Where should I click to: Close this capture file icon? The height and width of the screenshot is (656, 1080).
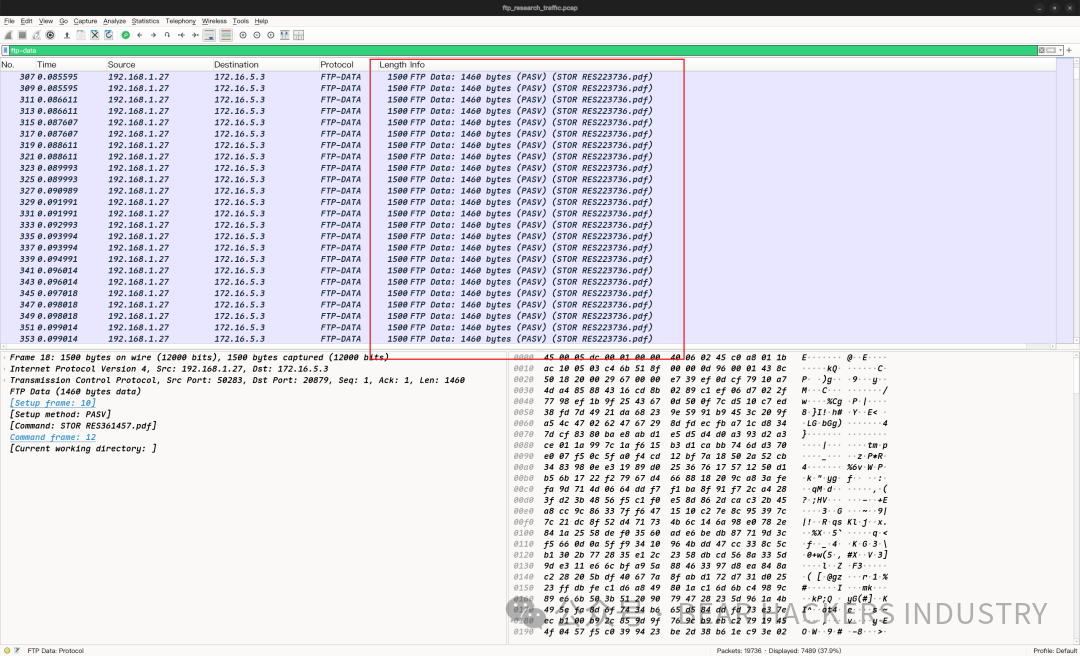(94, 35)
